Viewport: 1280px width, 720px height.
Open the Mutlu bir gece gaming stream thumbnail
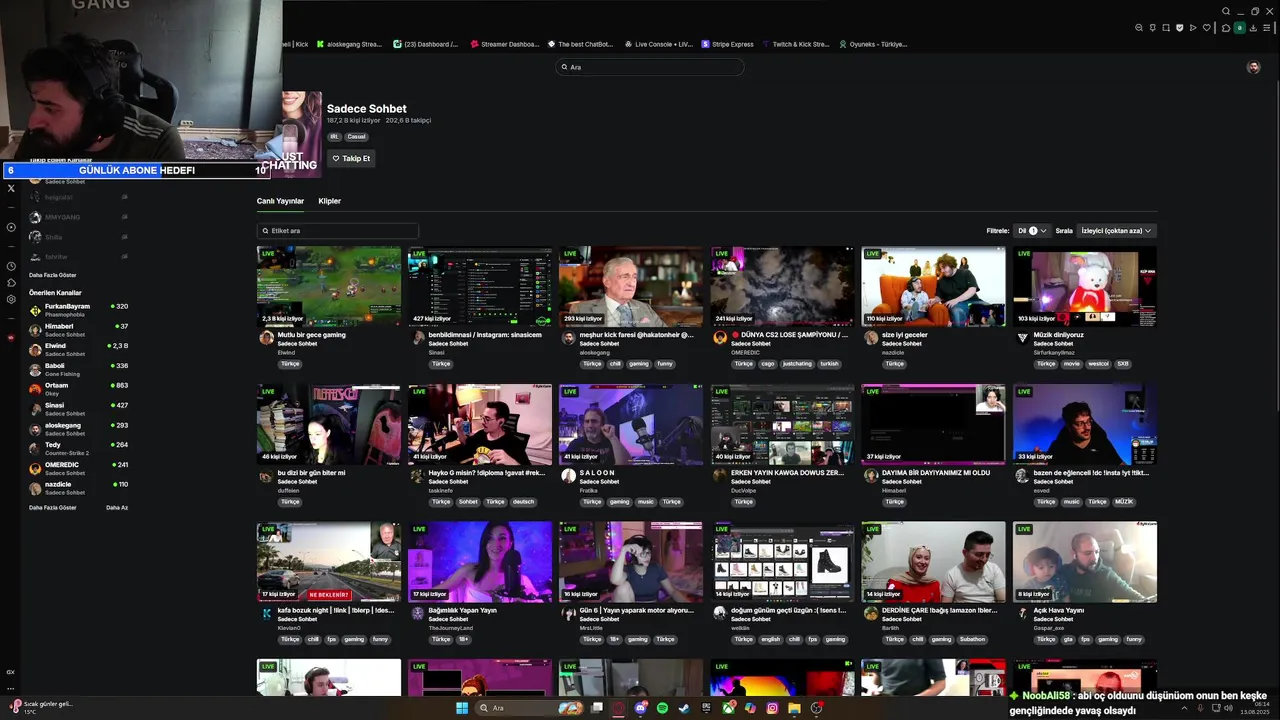tap(329, 287)
